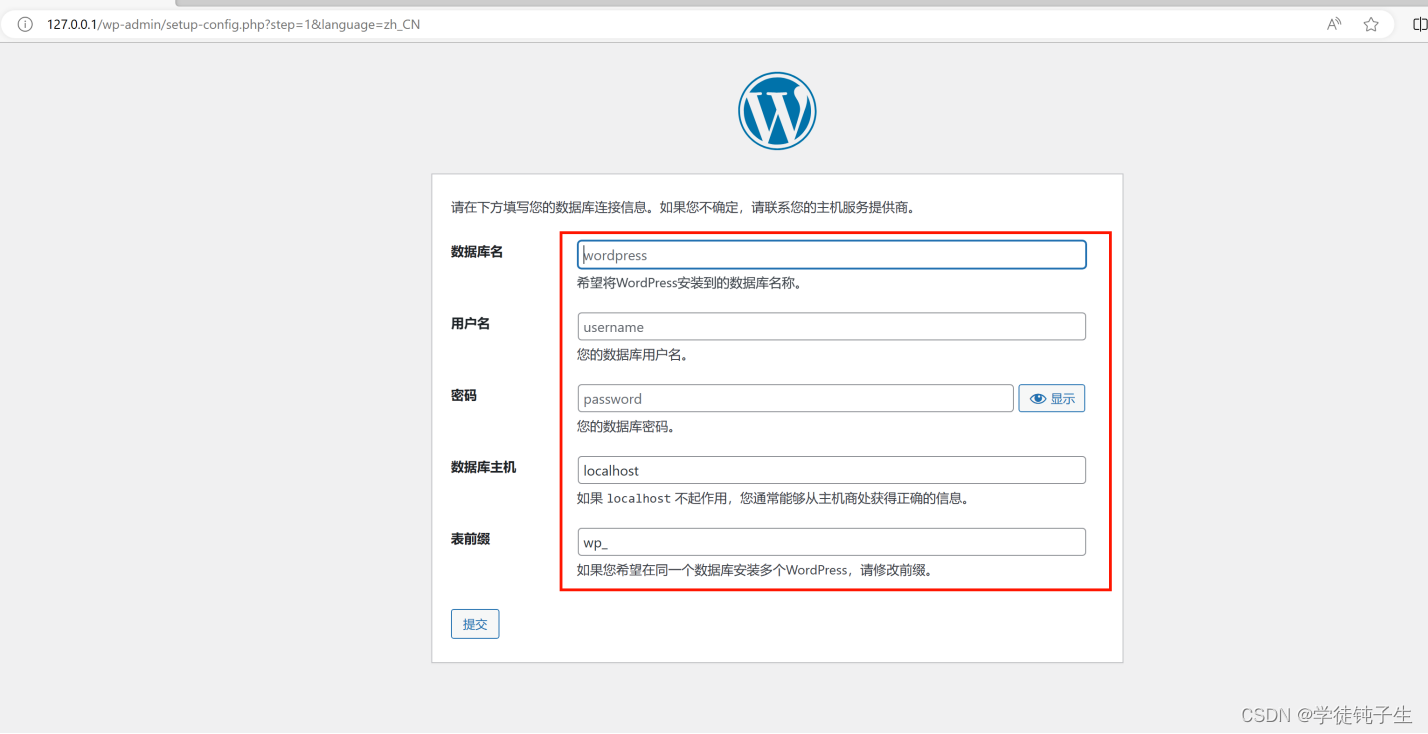
Task: Show the database password
Action: click(1052, 398)
